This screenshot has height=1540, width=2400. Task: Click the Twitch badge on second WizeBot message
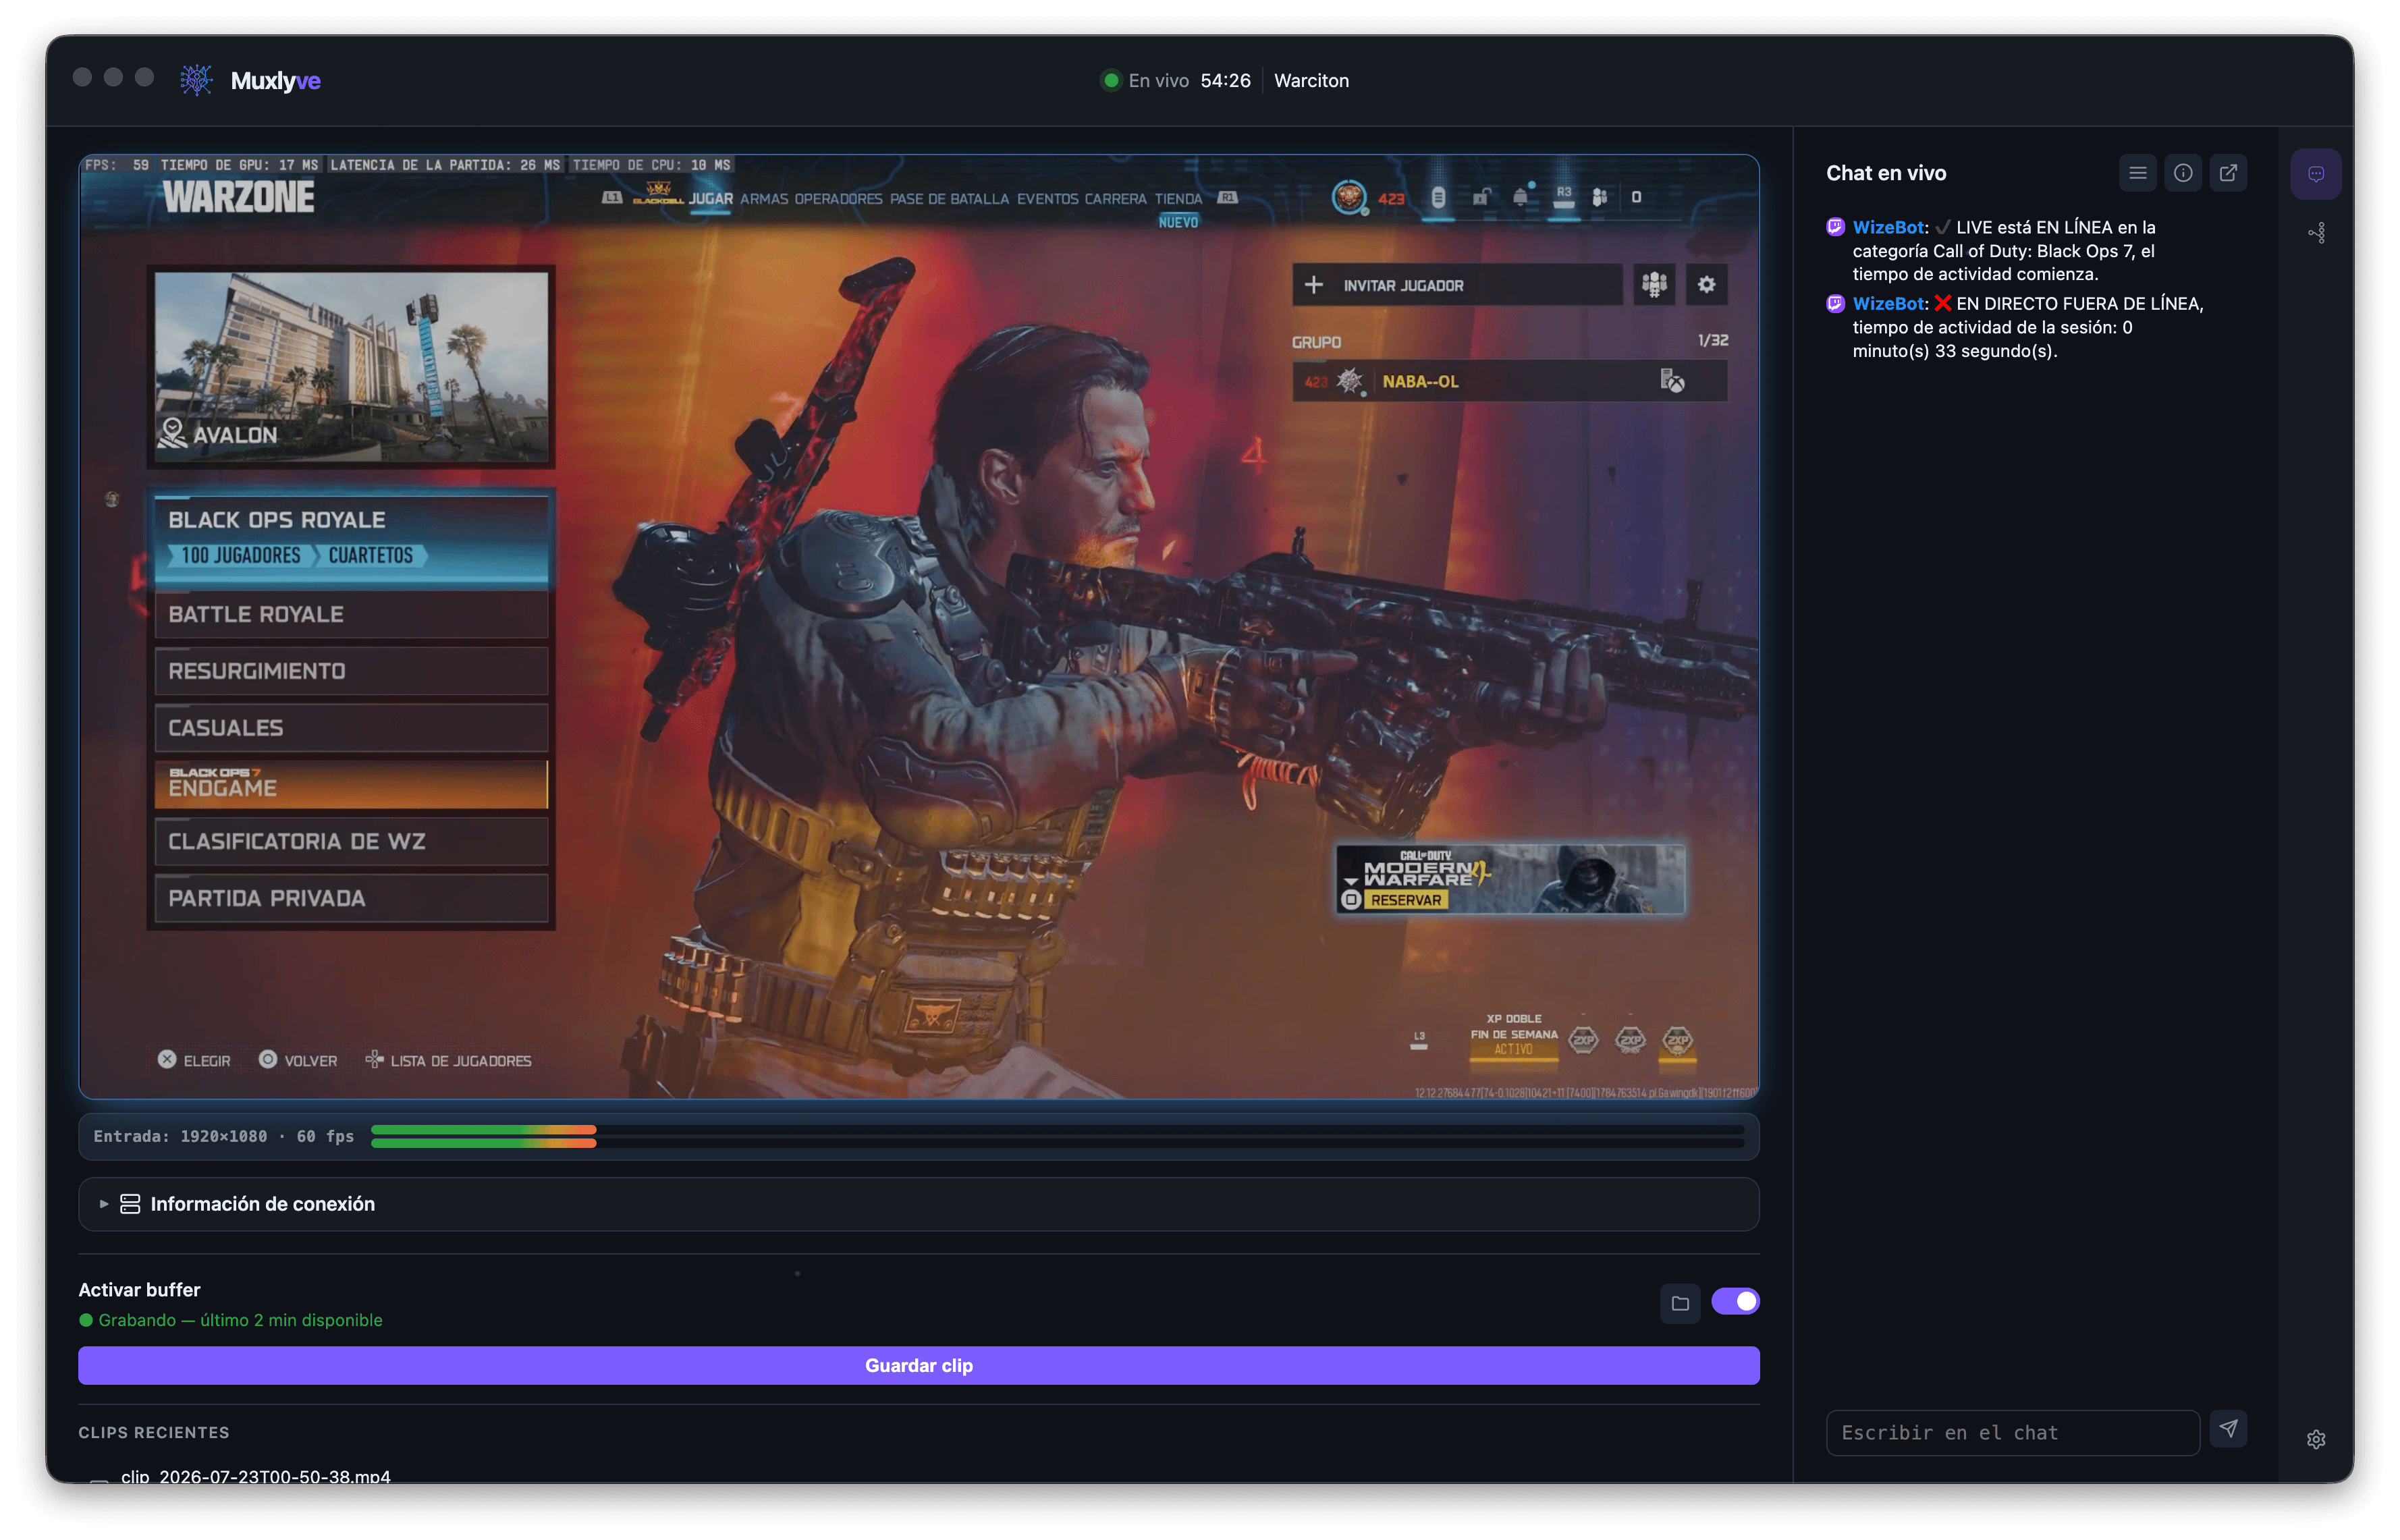1835,303
